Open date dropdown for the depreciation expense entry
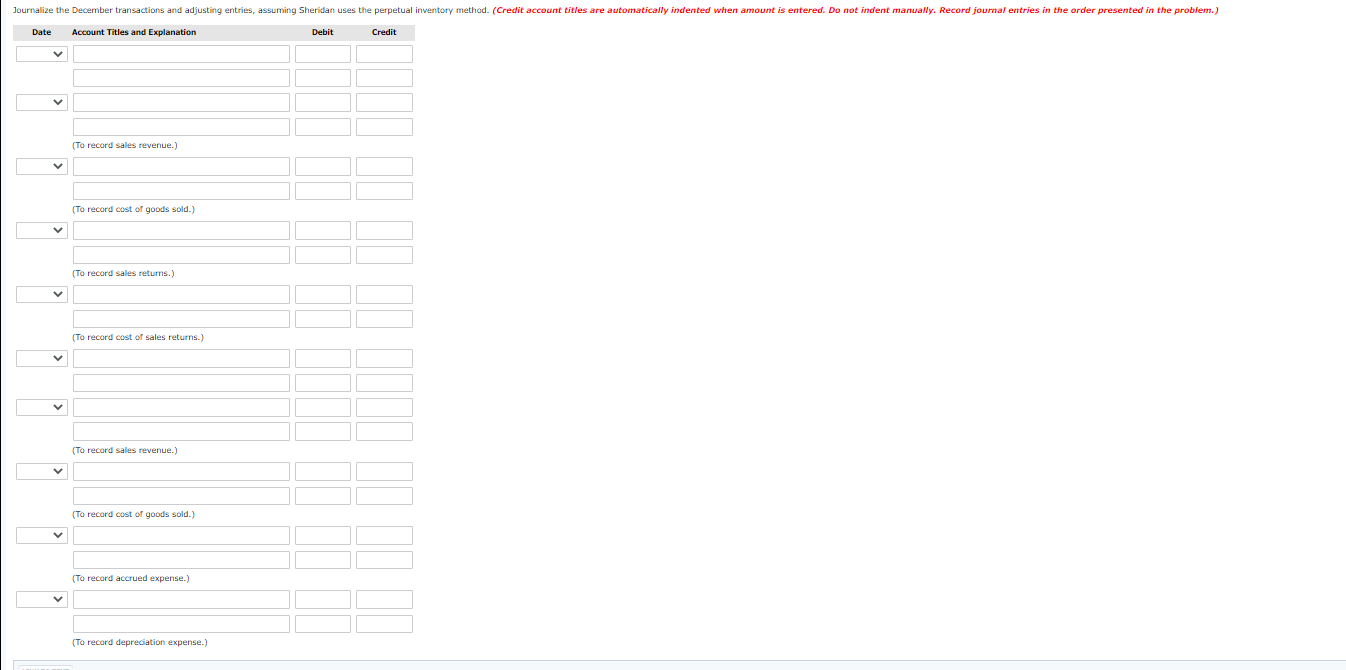 click(42, 600)
